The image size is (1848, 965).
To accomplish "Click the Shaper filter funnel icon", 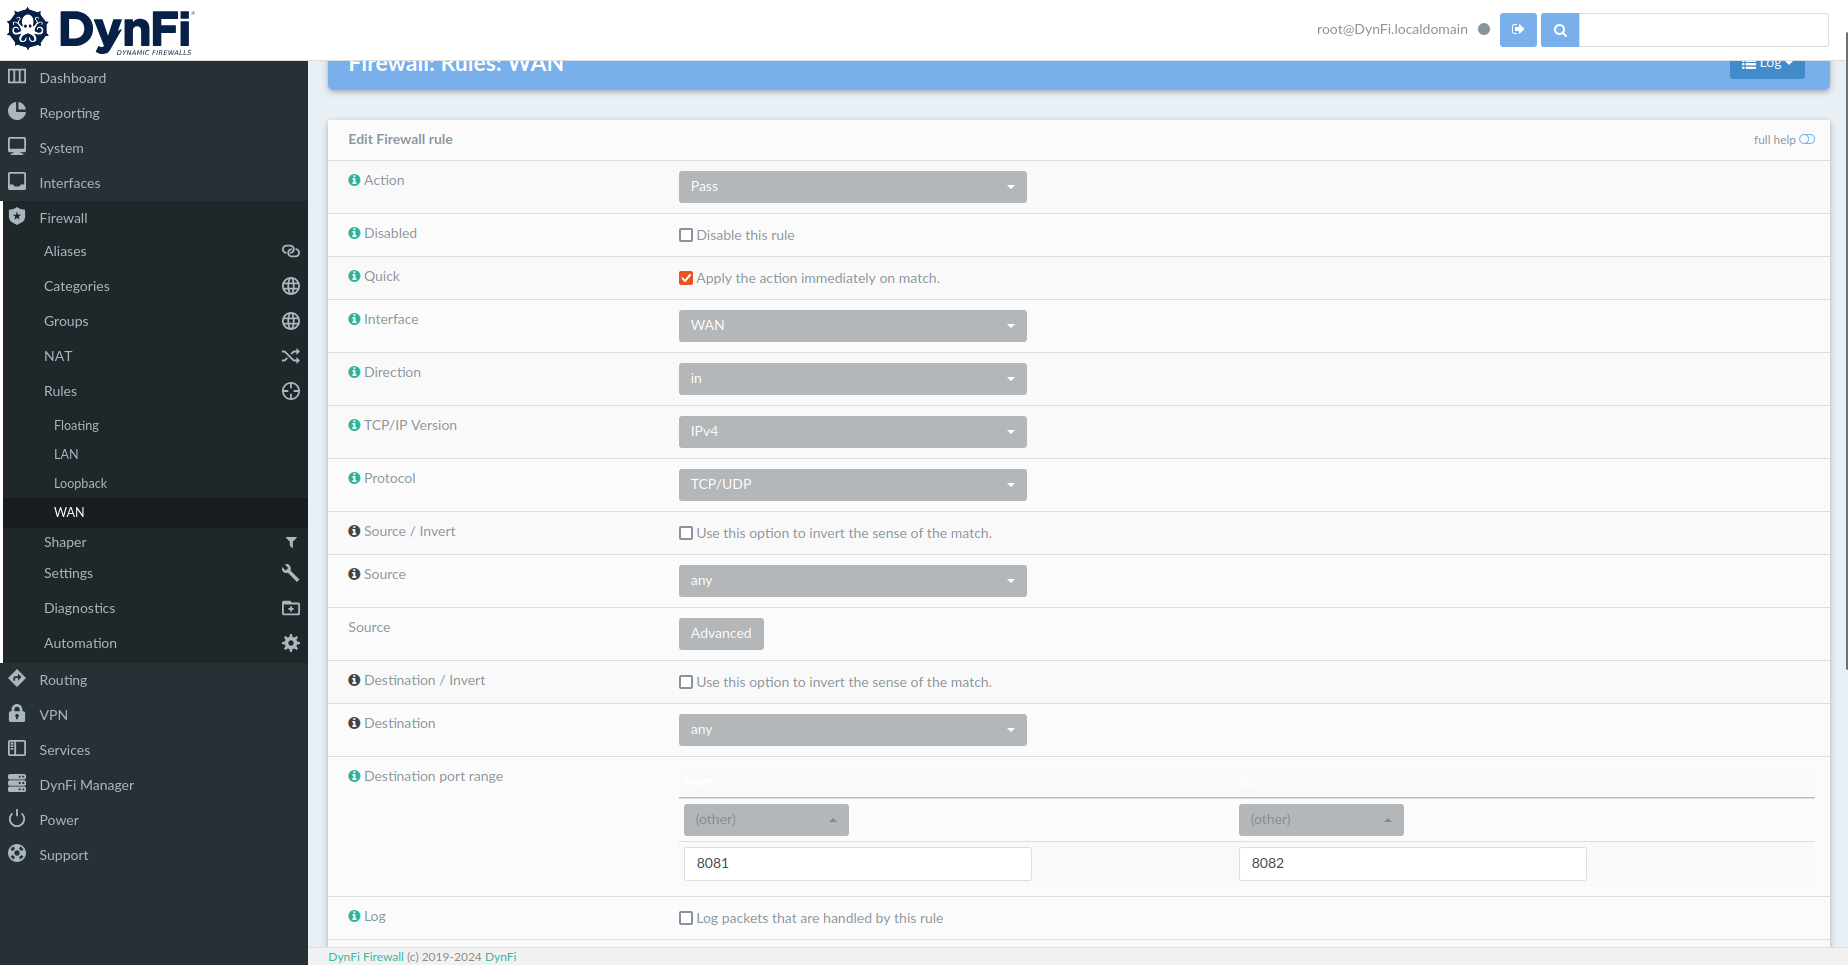I will pyautogui.click(x=291, y=542).
